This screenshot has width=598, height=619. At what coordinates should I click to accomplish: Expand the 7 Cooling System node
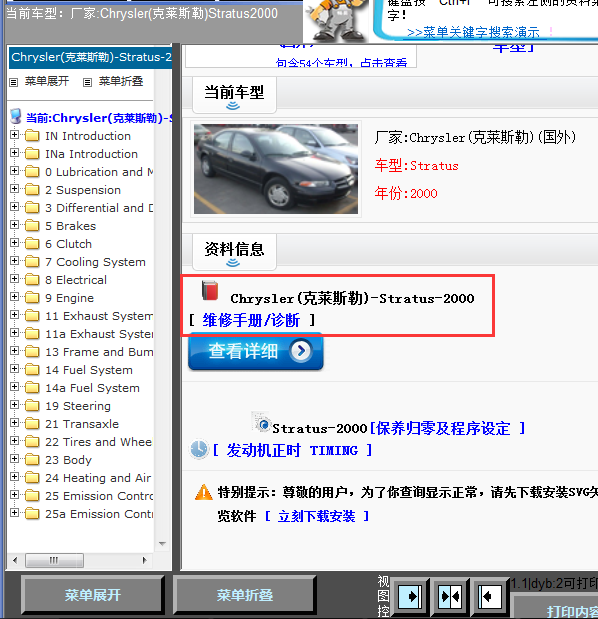click(x=15, y=261)
